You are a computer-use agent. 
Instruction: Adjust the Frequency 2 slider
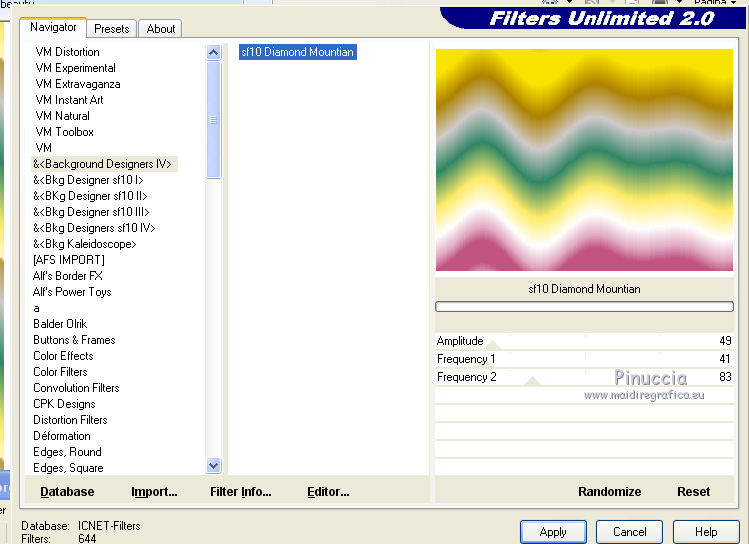pyautogui.click(x=584, y=377)
